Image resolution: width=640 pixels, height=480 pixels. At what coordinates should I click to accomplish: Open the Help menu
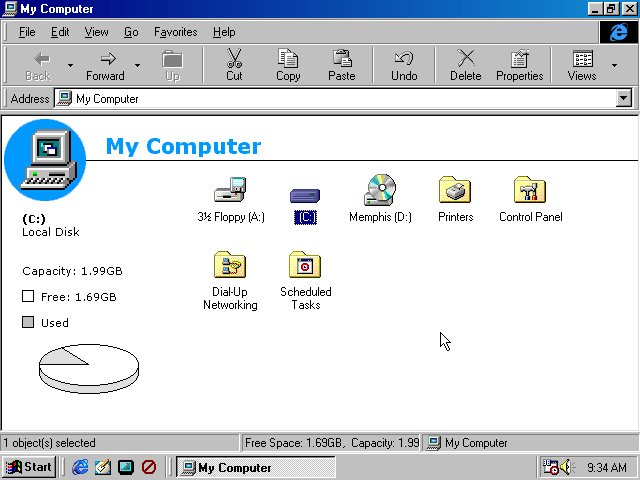pyautogui.click(x=224, y=32)
